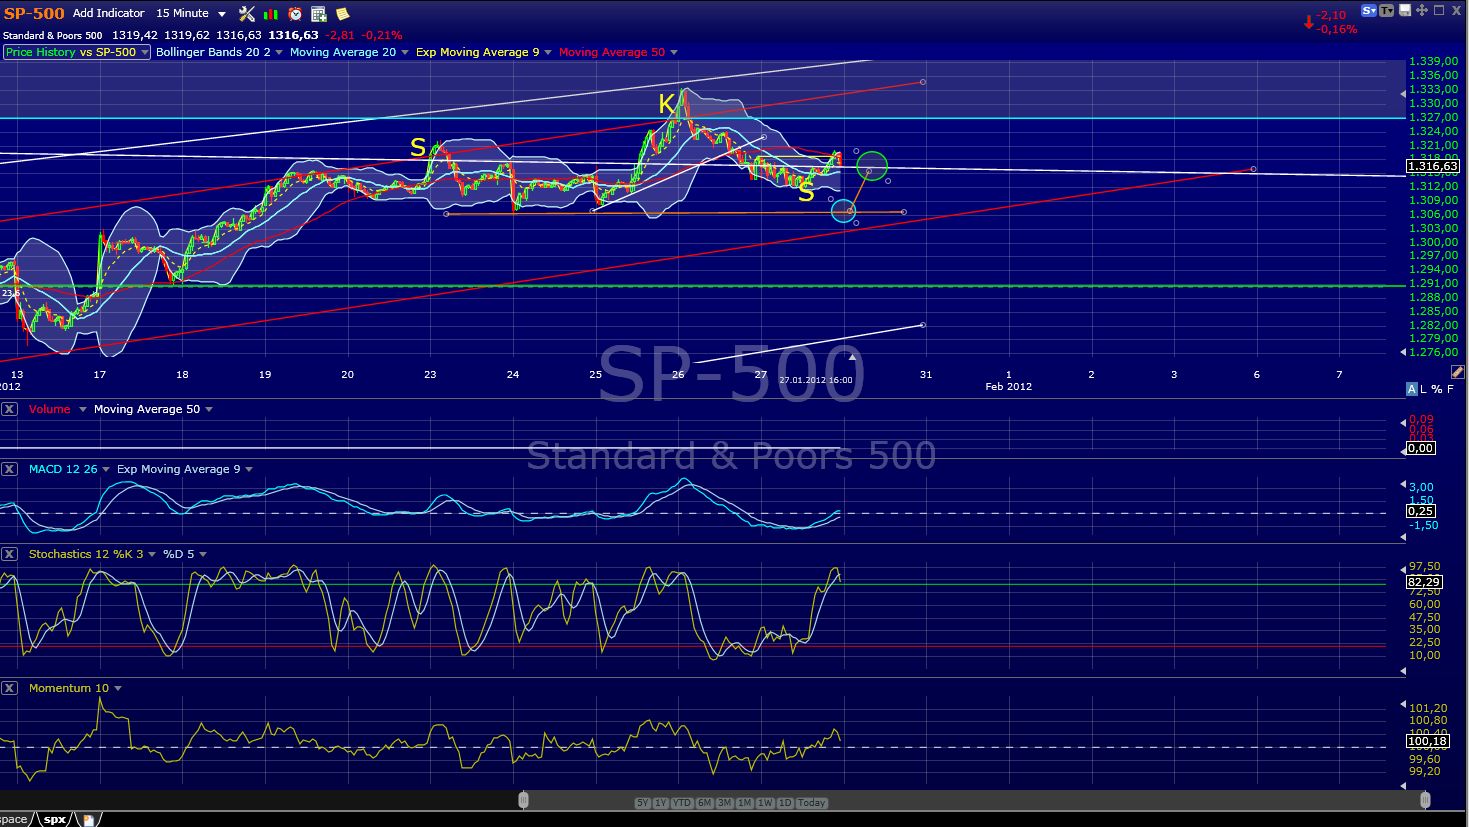This screenshot has height=827, width=1469.
Task: Click the calculator/spreadsheet icon in toolbar
Action: click(x=319, y=14)
